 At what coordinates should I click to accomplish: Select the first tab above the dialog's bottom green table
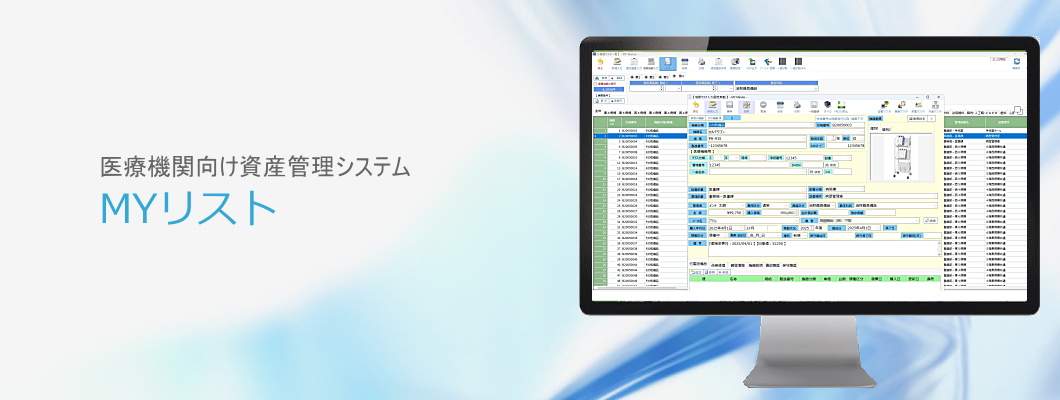pyautogui.click(x=698, y=264)
